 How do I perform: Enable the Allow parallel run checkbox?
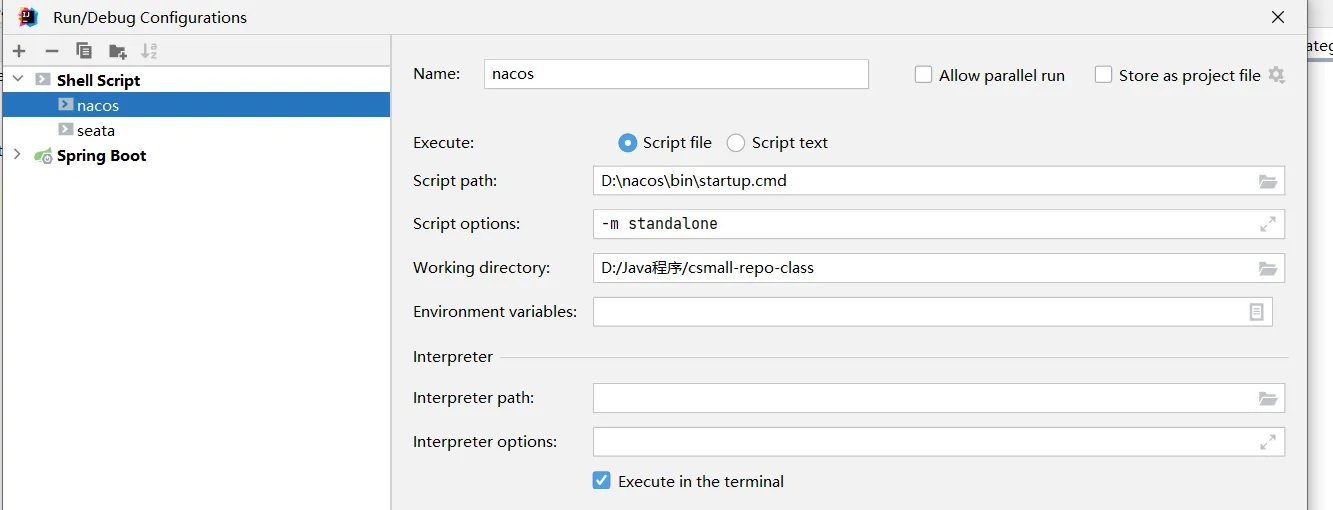[x=923, y=75]
